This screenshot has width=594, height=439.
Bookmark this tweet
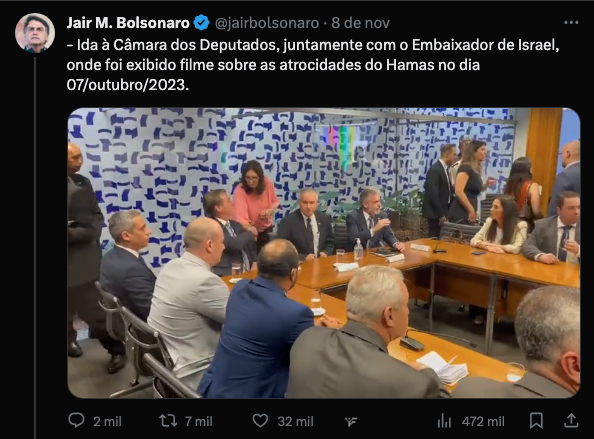[x=536, y=421]
